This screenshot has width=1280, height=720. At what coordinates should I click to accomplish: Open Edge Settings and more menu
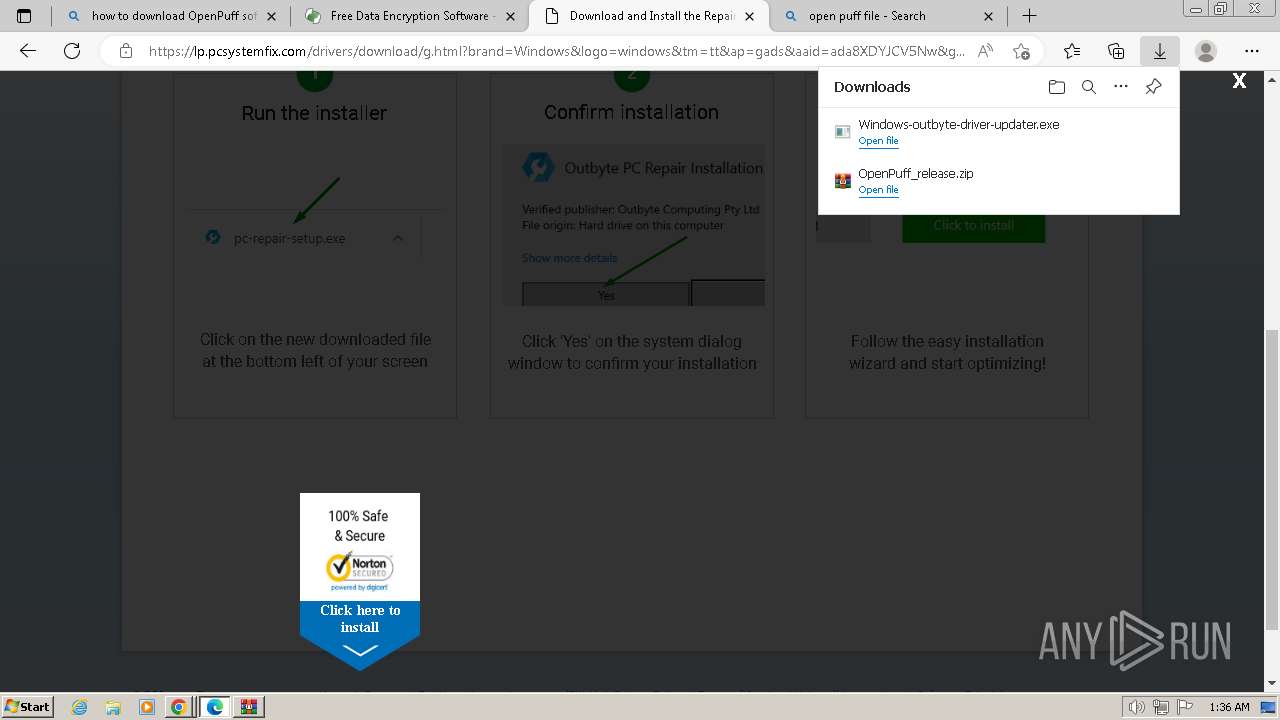click(x=1252, y=51)
